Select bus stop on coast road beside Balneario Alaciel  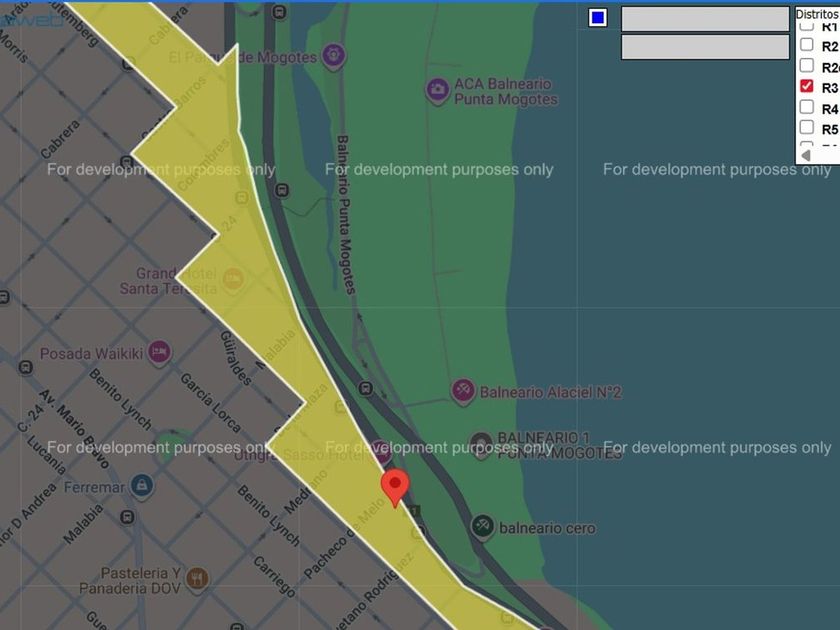pos(365,389)
